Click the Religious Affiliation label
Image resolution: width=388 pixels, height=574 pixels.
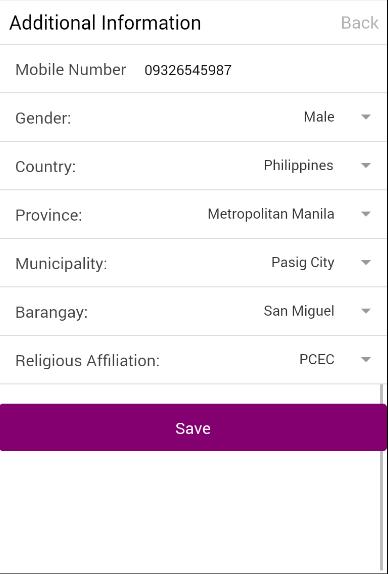(87, 361)
